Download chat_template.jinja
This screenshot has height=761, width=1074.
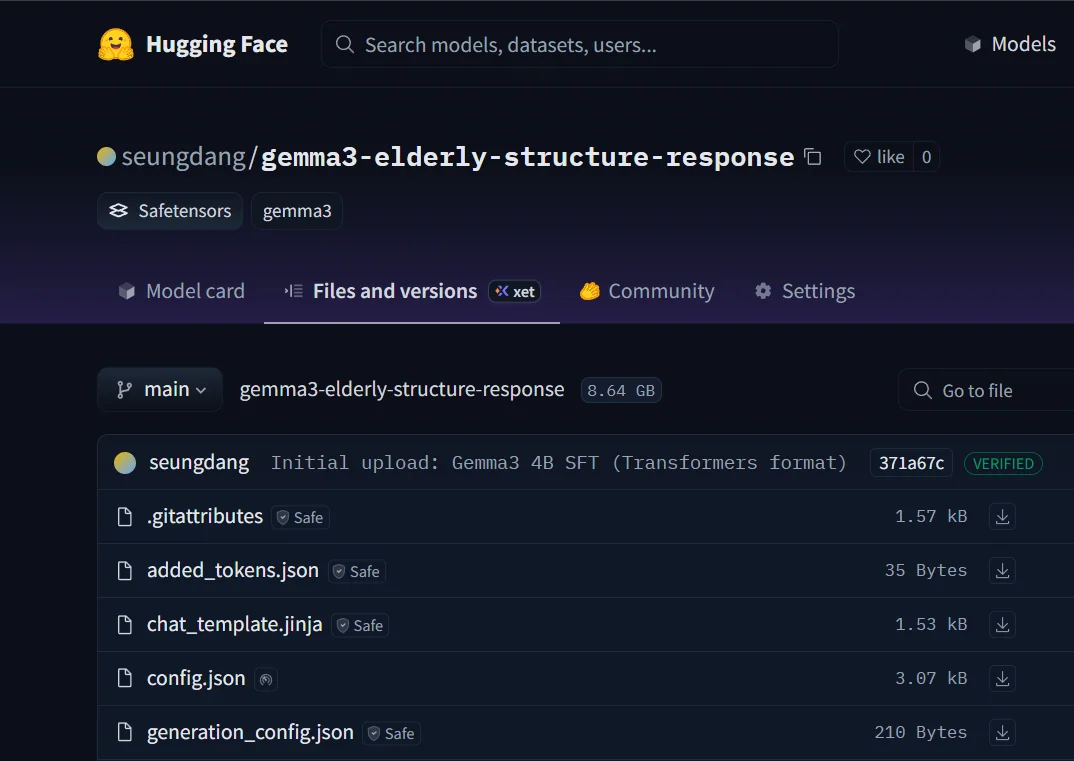[x=1002, y=625]
